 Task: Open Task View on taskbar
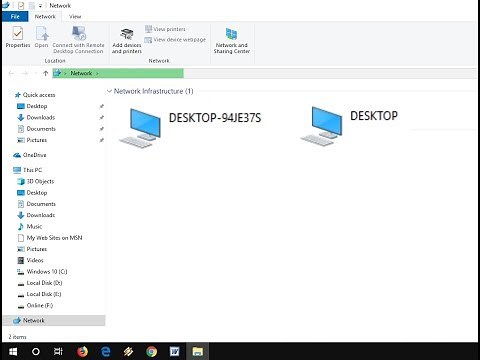click(x=58, y=351)
